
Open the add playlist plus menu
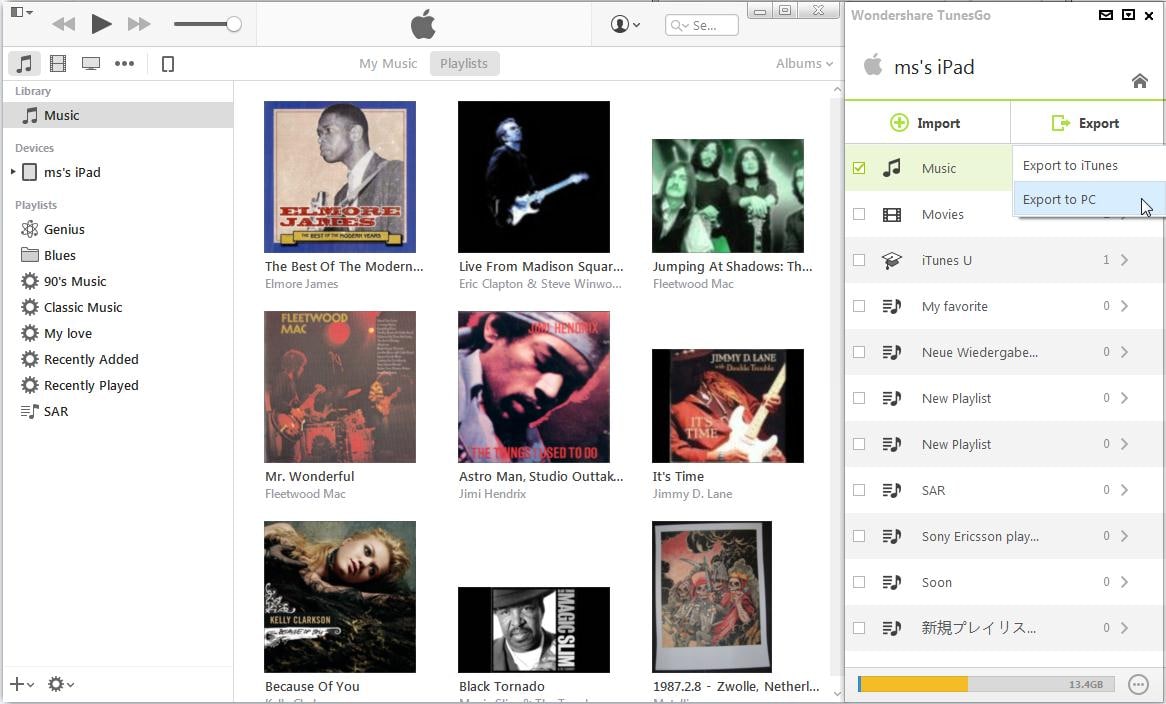22,684
